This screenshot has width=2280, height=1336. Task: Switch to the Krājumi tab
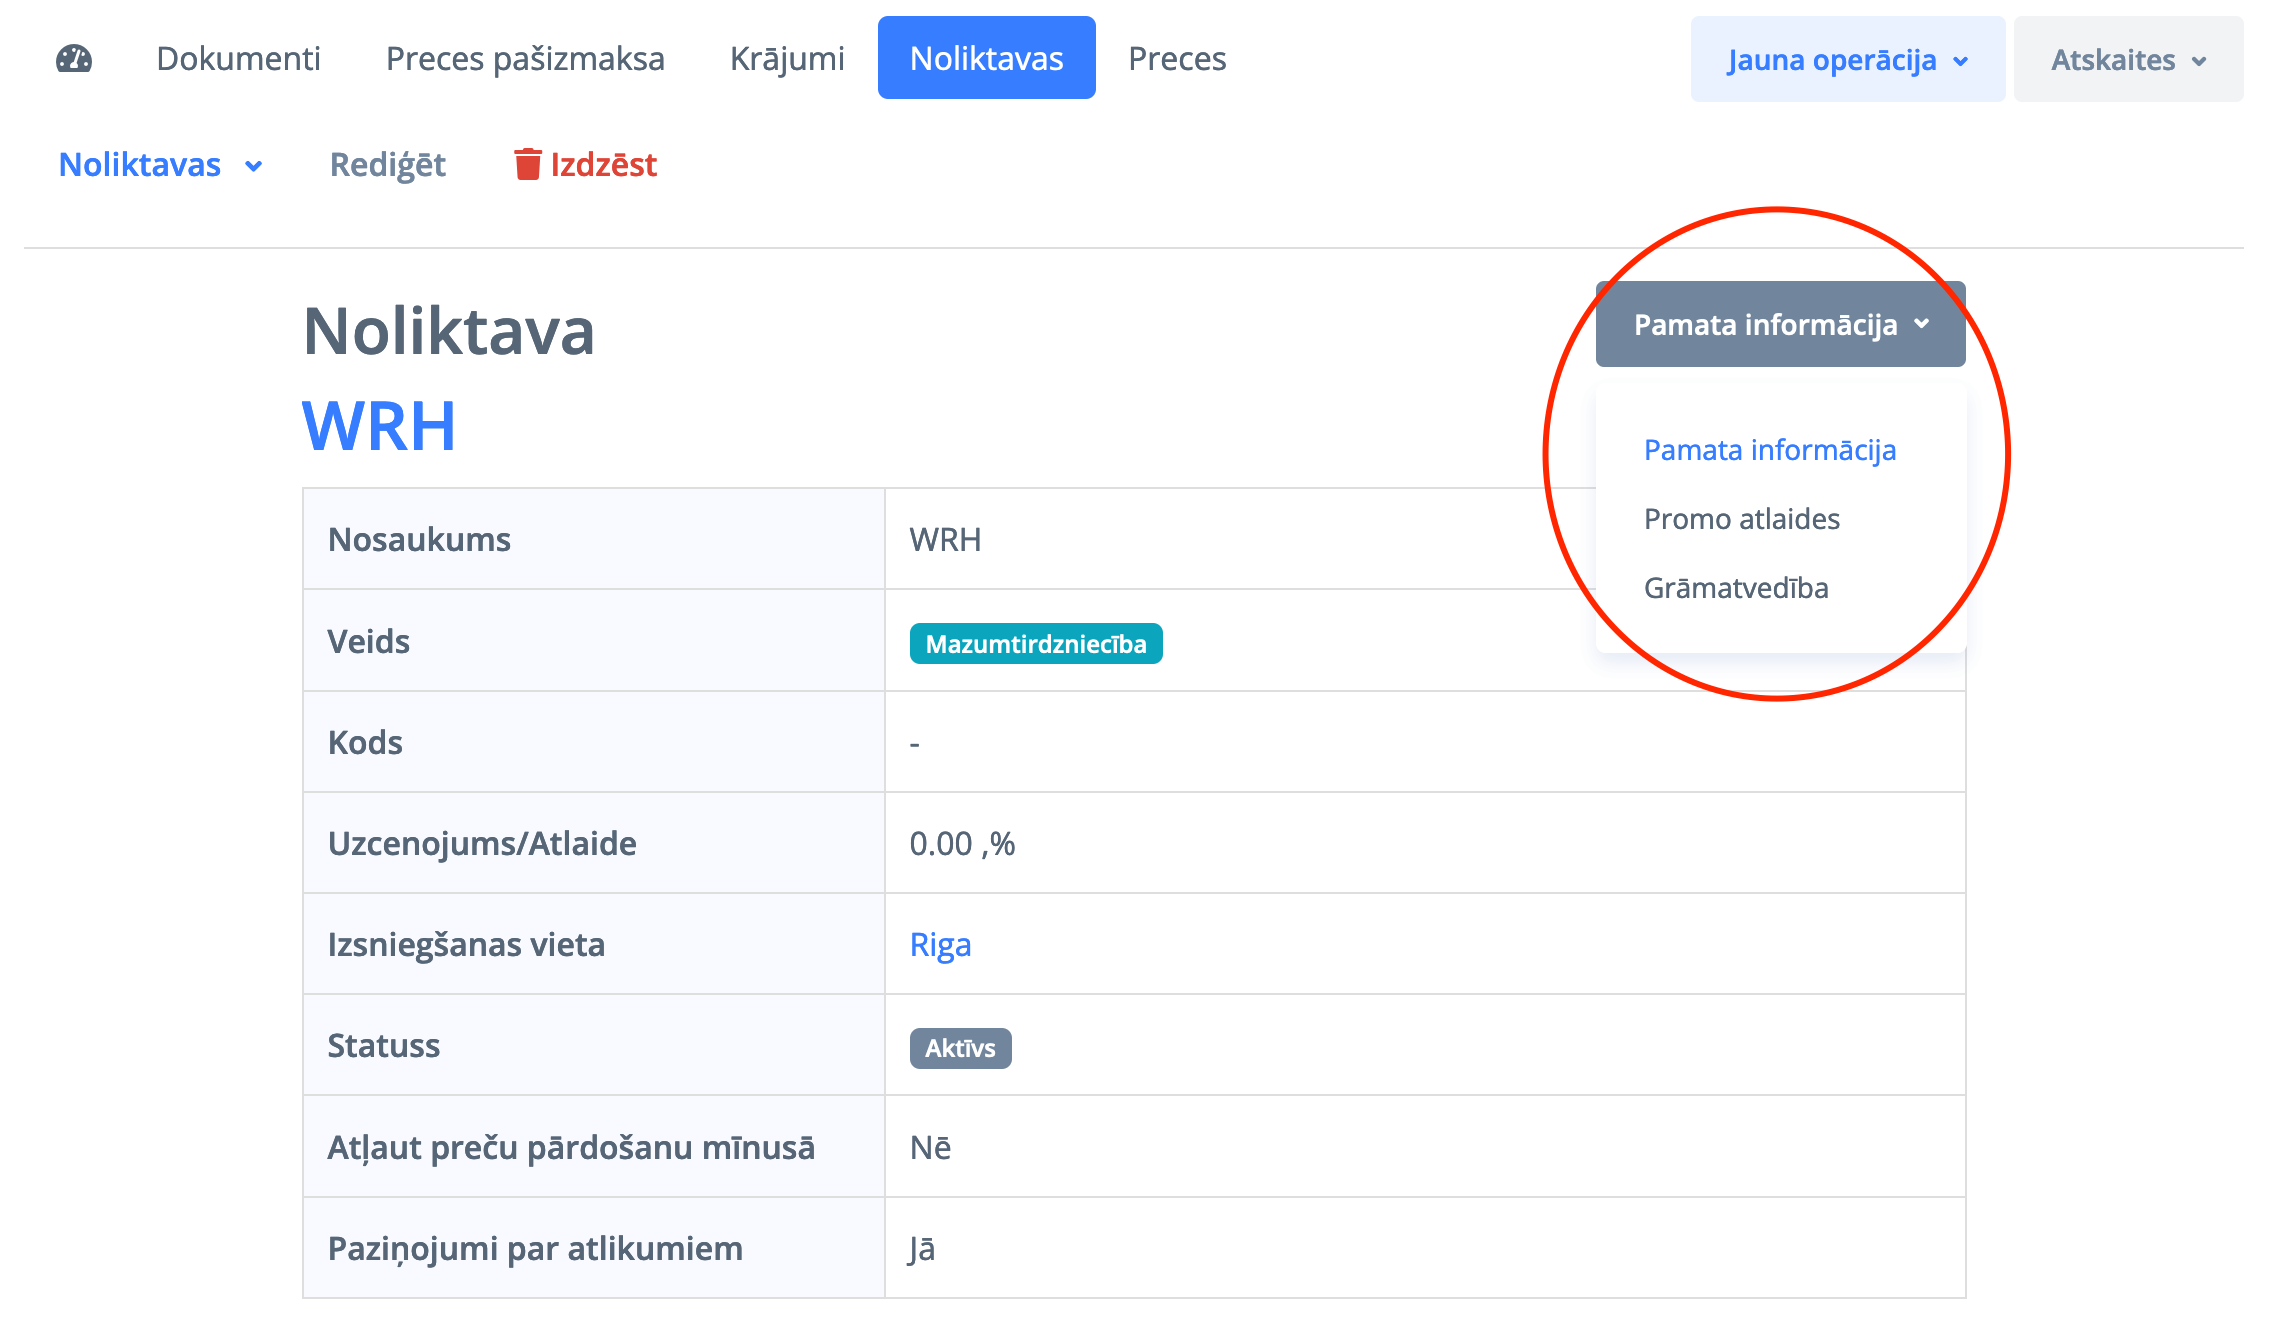coord(787,59)
